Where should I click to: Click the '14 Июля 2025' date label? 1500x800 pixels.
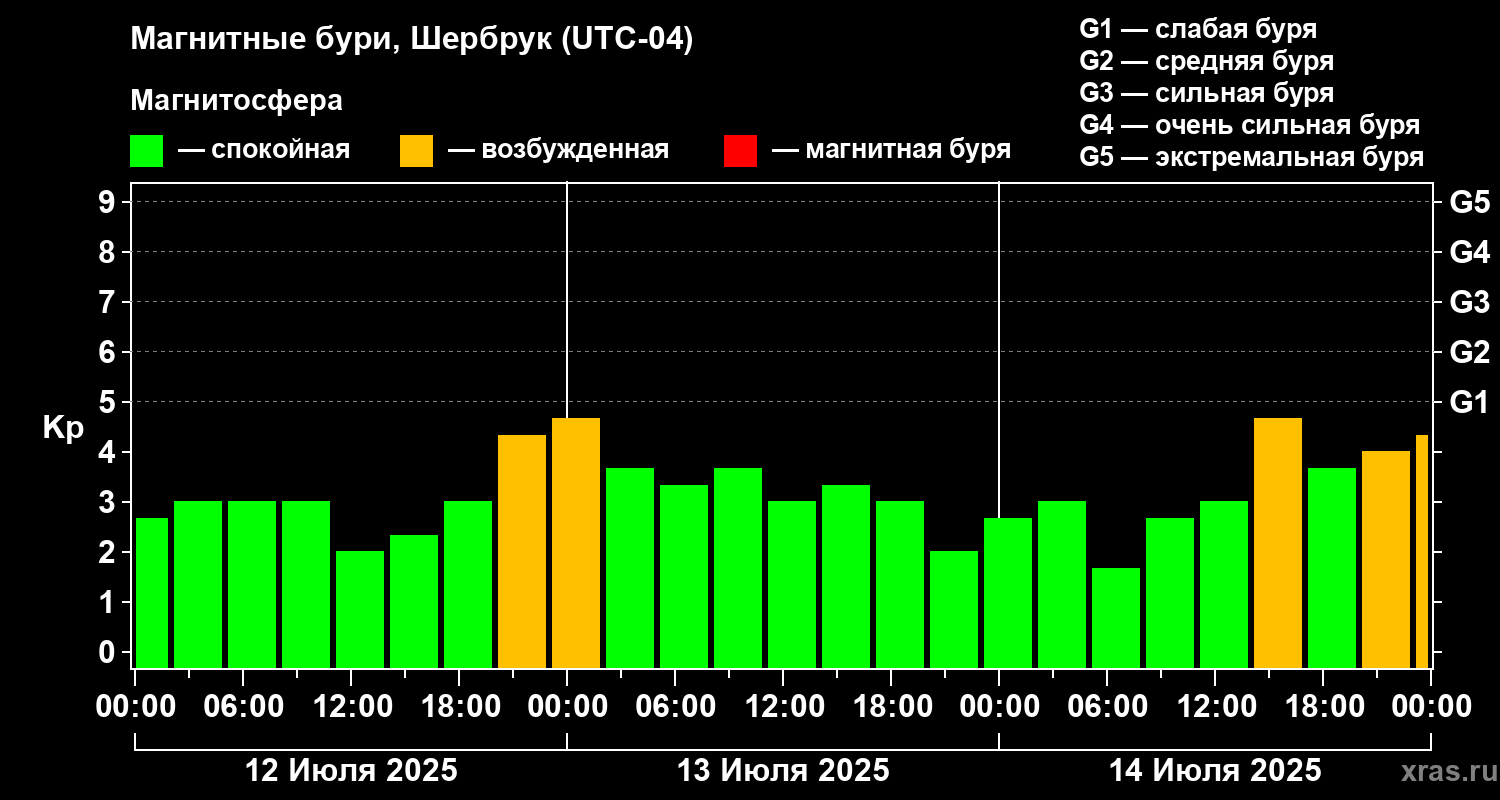[x=1215, y=771]
